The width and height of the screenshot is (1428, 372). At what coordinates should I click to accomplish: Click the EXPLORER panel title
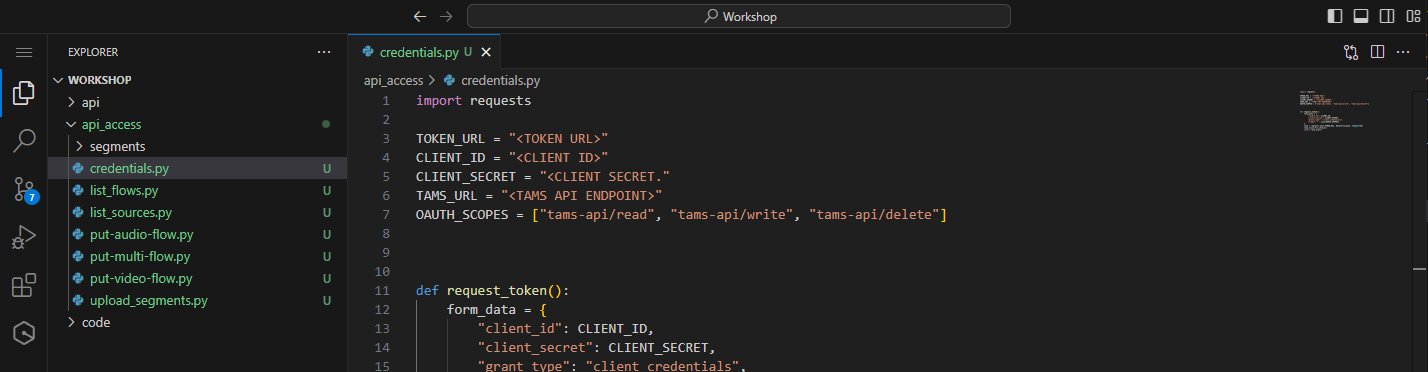click(x=93, y=52)
